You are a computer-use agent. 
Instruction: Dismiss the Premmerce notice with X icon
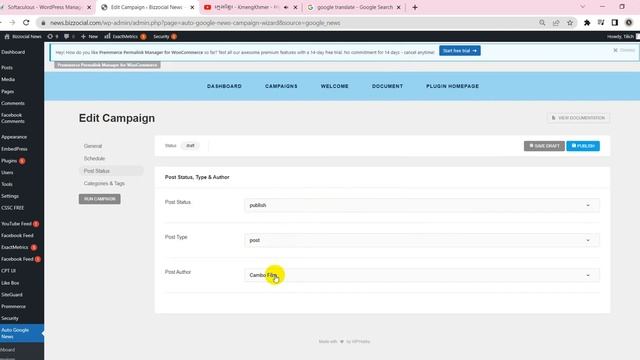[x=615, y=50]
